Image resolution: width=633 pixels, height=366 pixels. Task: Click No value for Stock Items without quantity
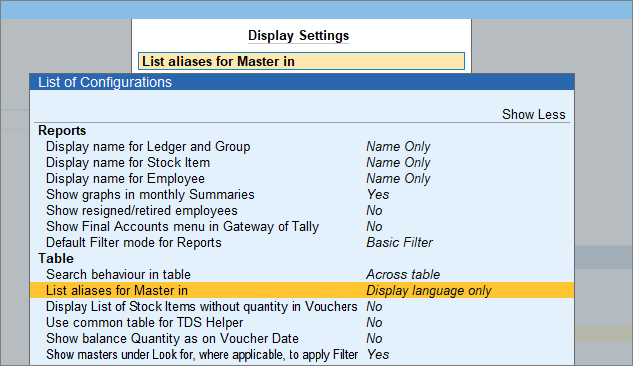[x=374, y=307]
